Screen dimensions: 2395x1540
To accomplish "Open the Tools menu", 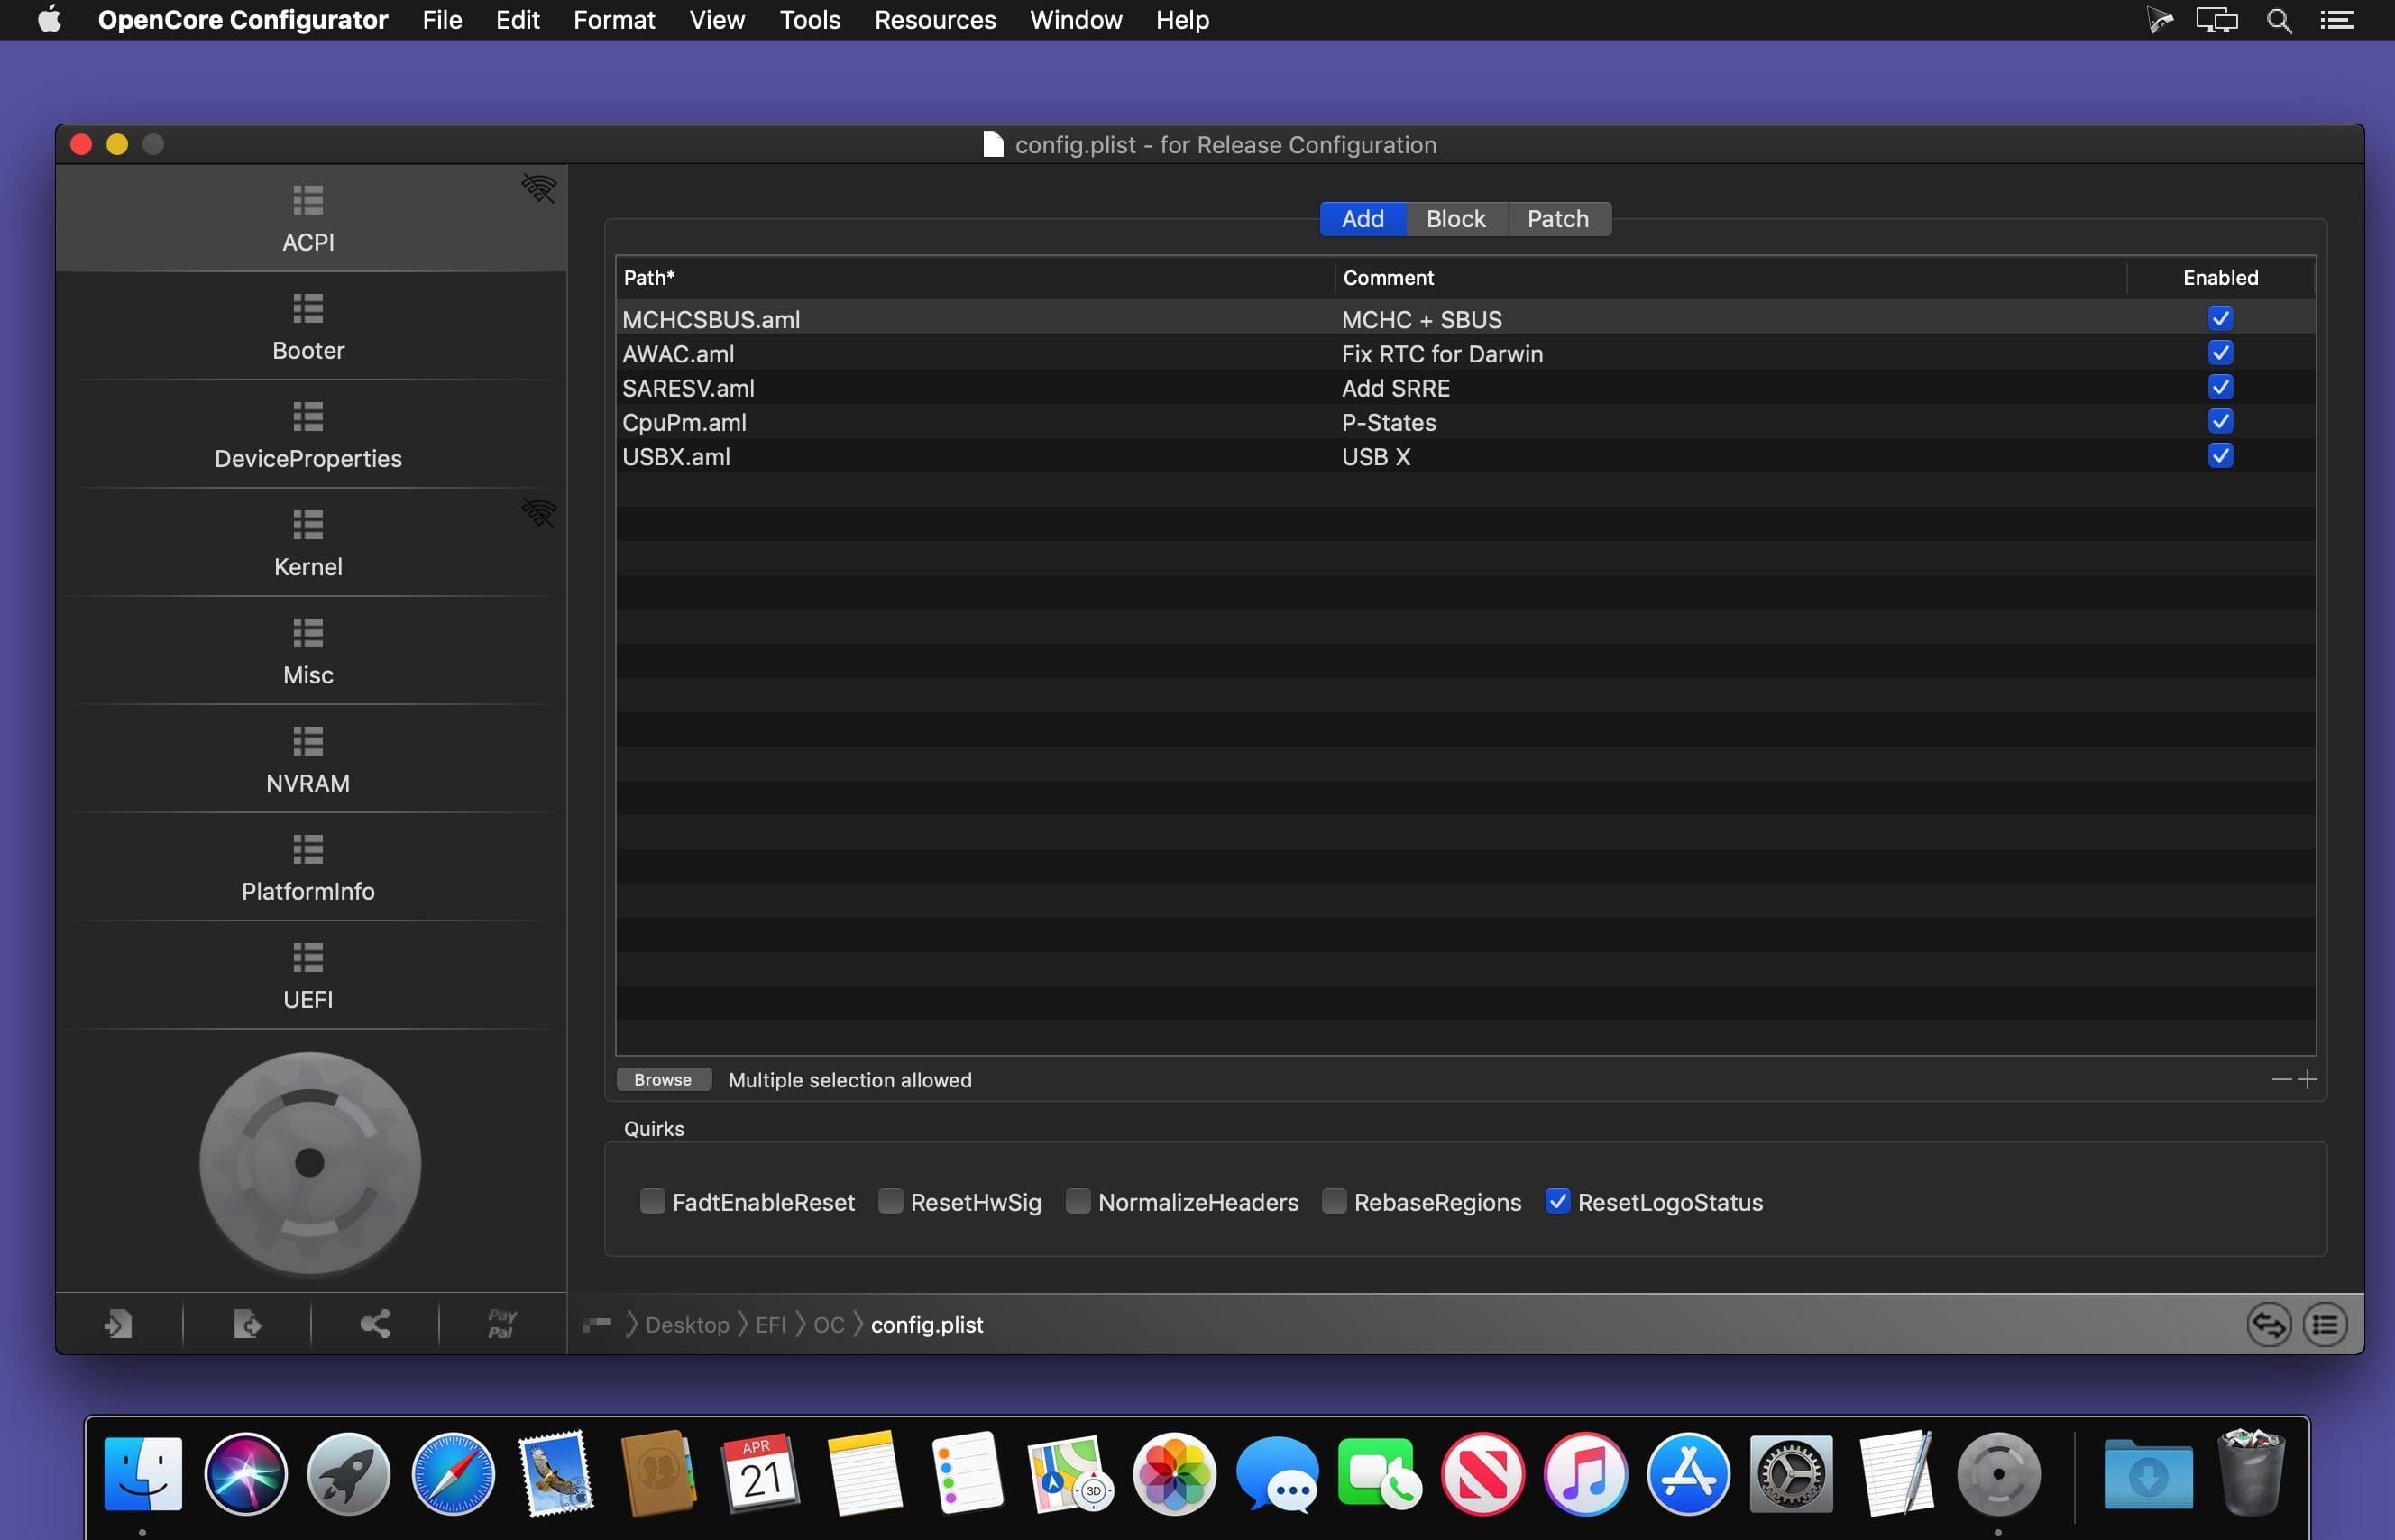I will [810, 20].
